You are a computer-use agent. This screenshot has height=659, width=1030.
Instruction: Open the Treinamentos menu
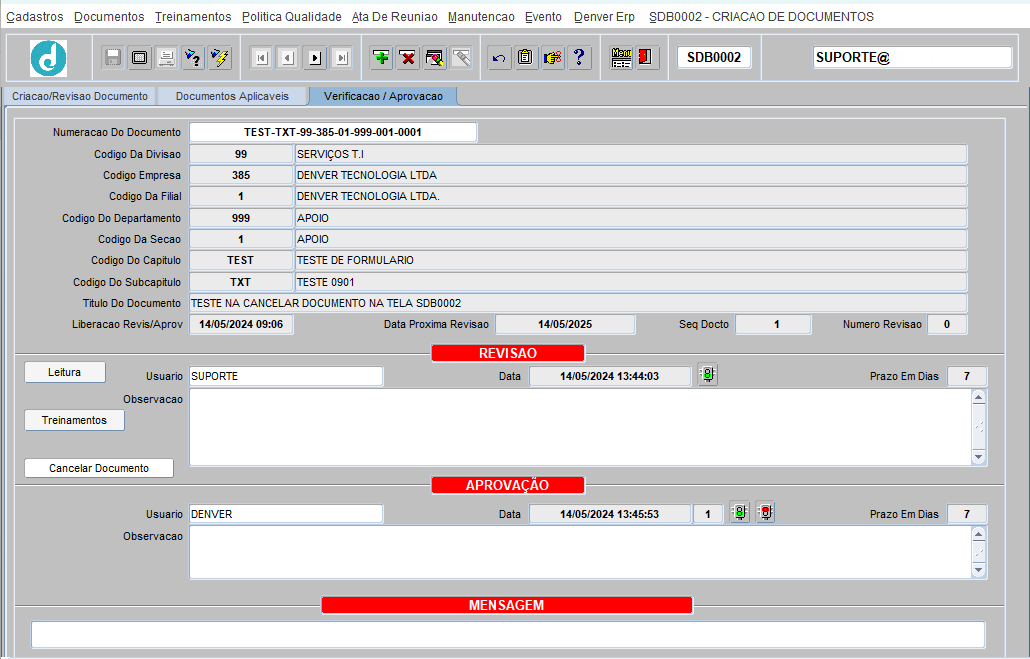coord(193,16)
